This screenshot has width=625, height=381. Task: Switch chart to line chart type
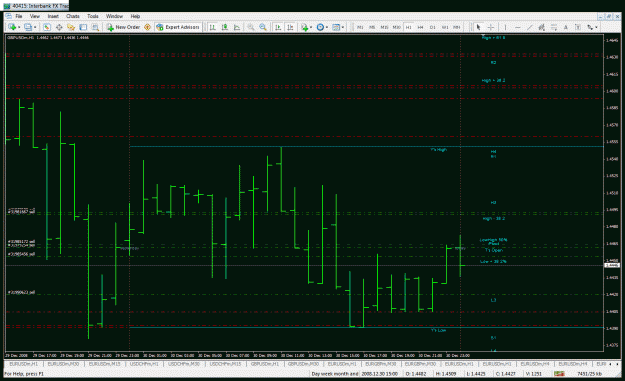tap(237, 27)
